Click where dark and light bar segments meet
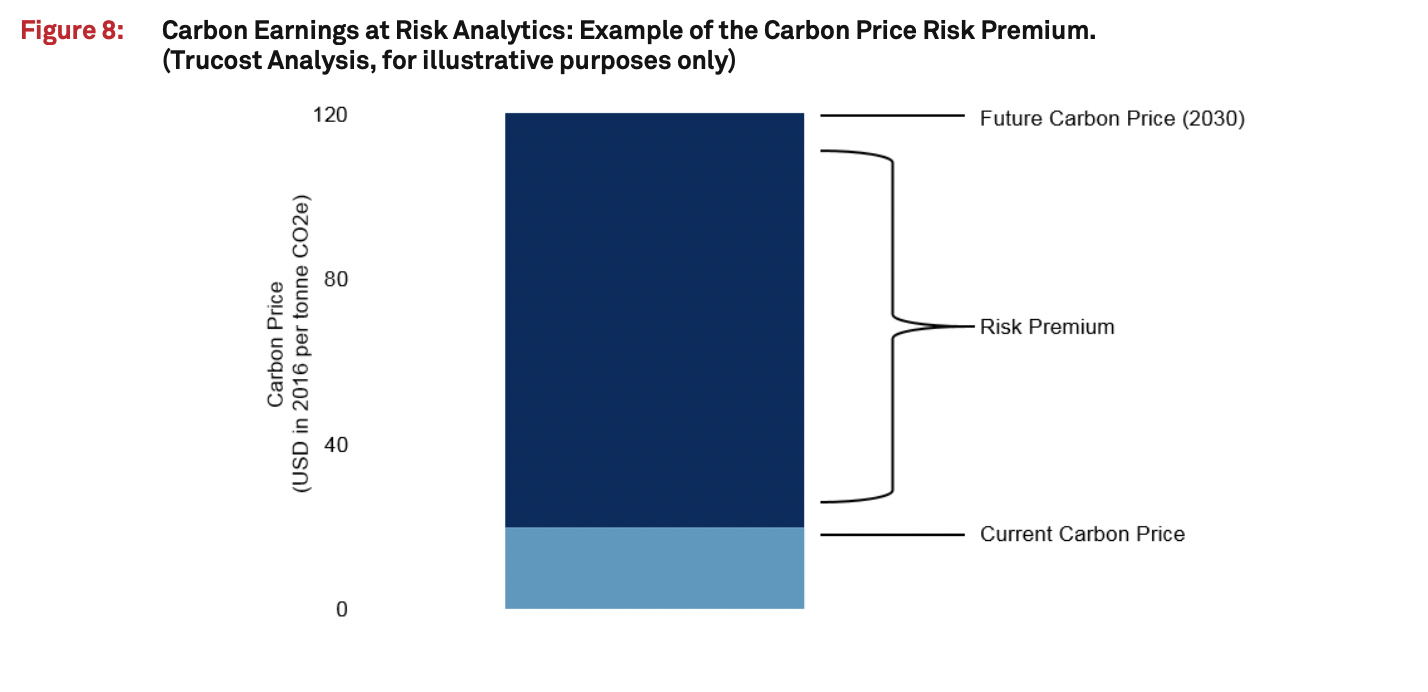Screen dimensions: 1428x692 tap(654, 527)
